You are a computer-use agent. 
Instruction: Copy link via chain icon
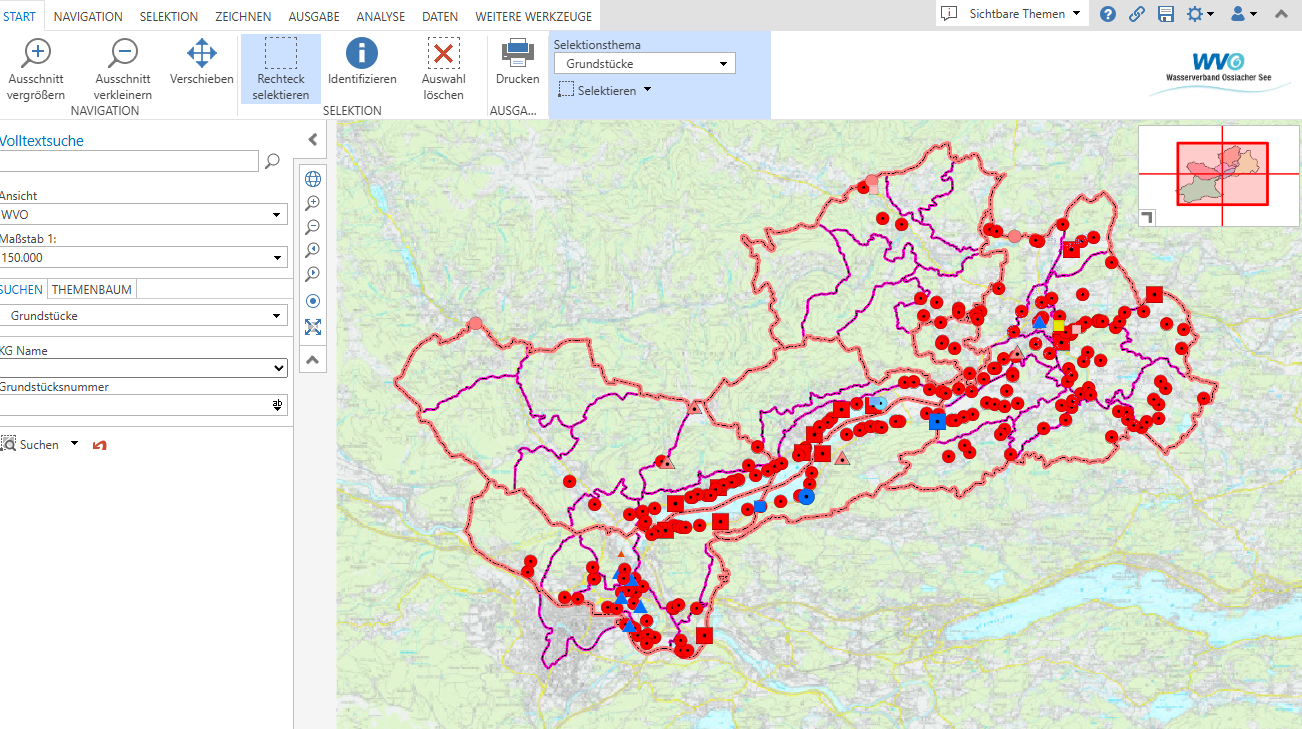tap(1137, 14)
